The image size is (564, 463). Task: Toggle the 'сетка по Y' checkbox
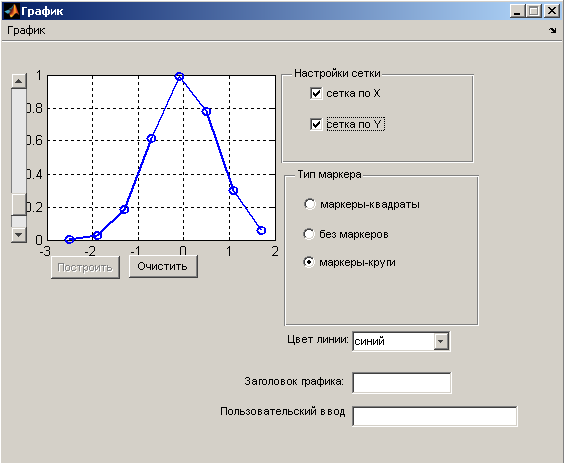tap(316, 124)
